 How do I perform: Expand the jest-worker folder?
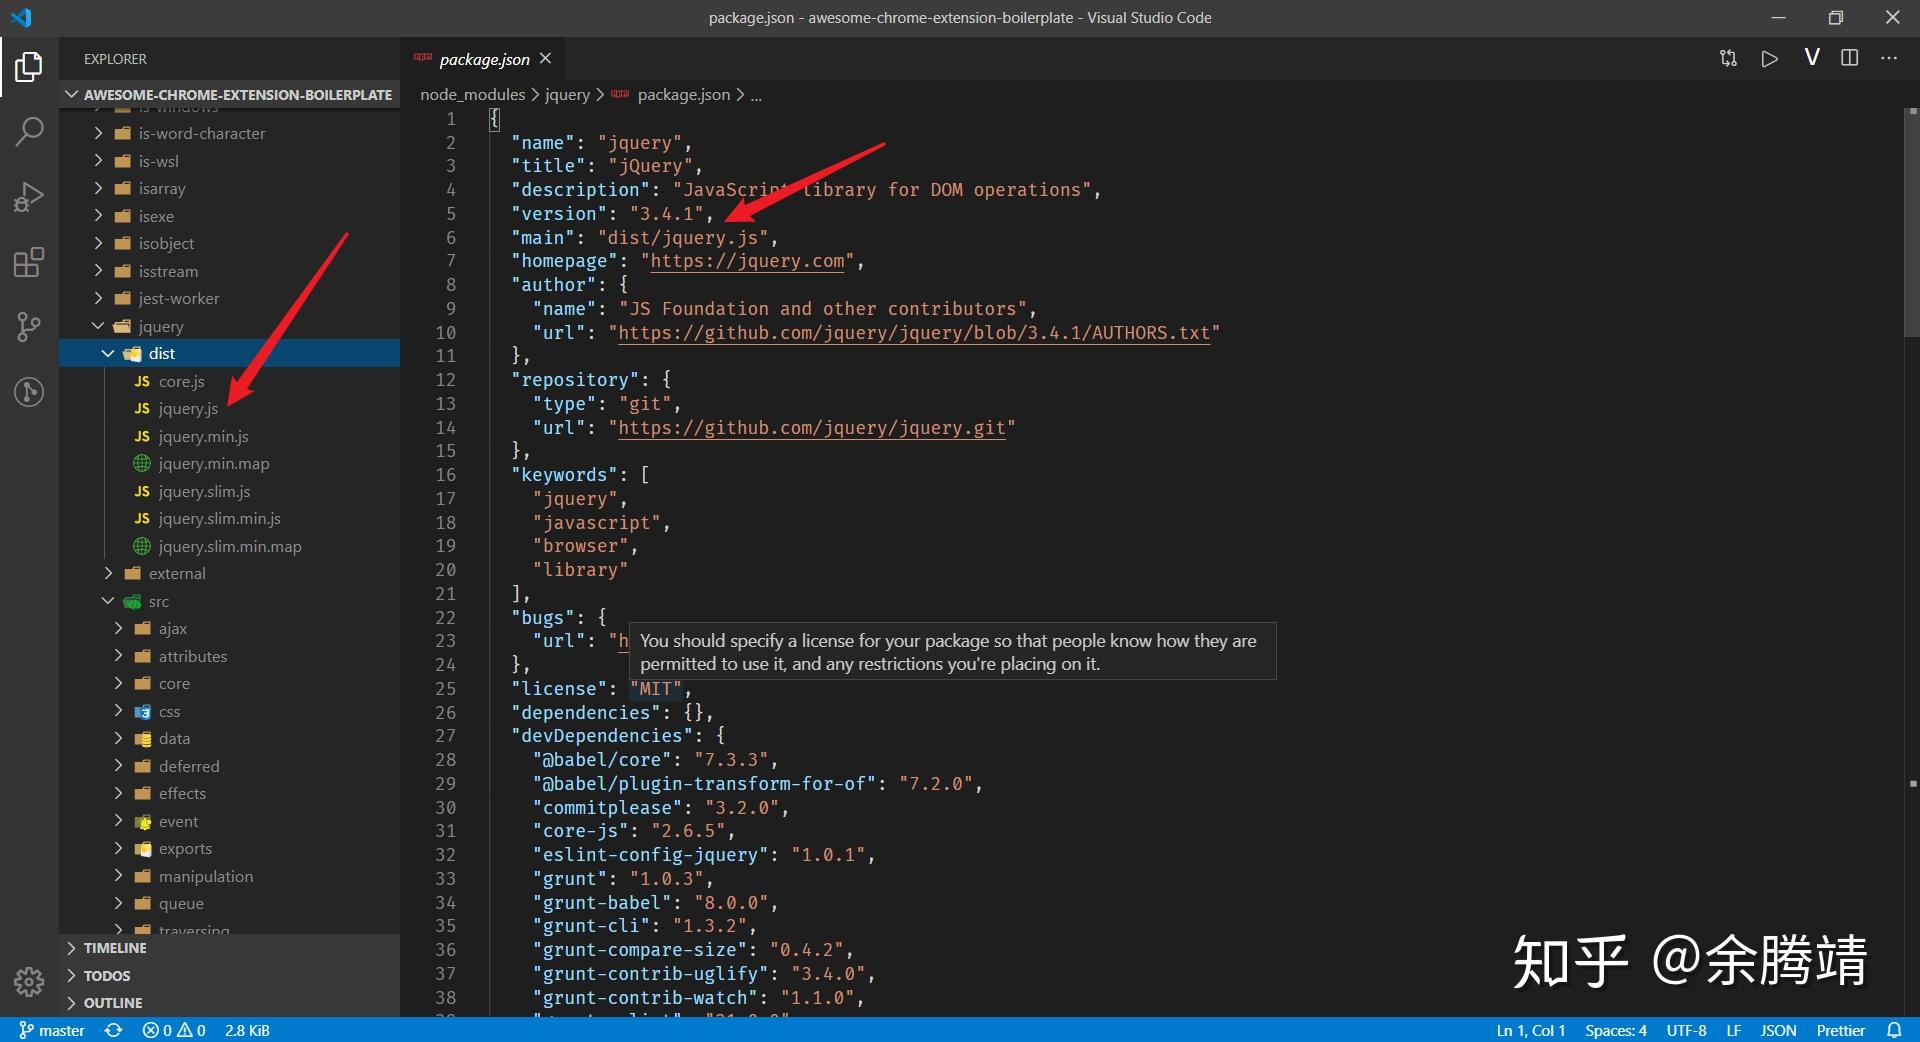(229, 298)
